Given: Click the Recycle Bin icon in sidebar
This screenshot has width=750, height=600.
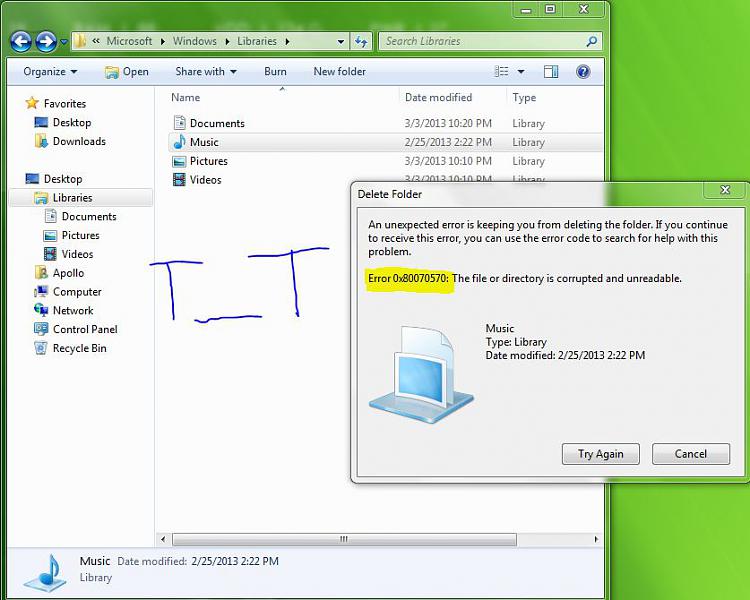Looking at the screenshot, I should 41,348.
